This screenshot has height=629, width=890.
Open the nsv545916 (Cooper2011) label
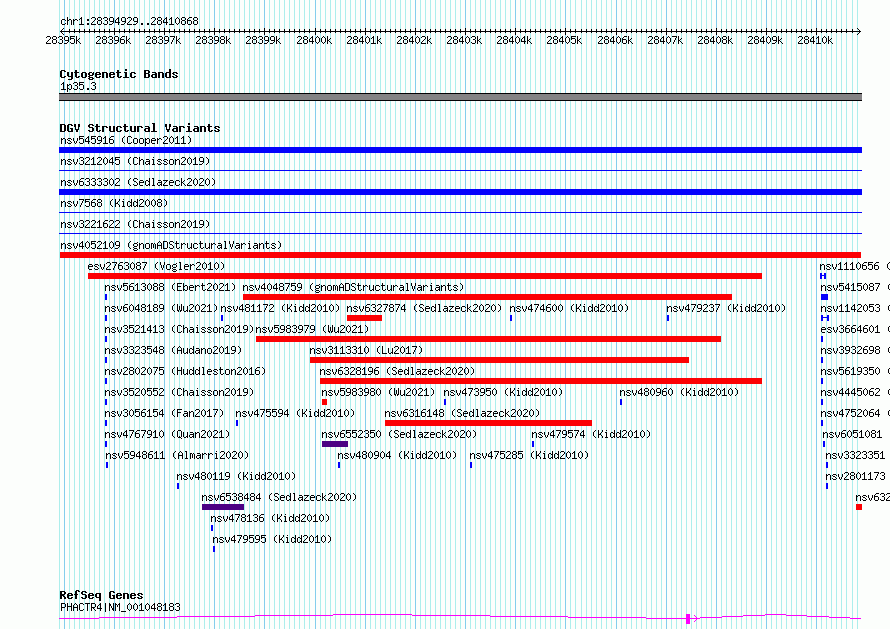pos(126,140)
